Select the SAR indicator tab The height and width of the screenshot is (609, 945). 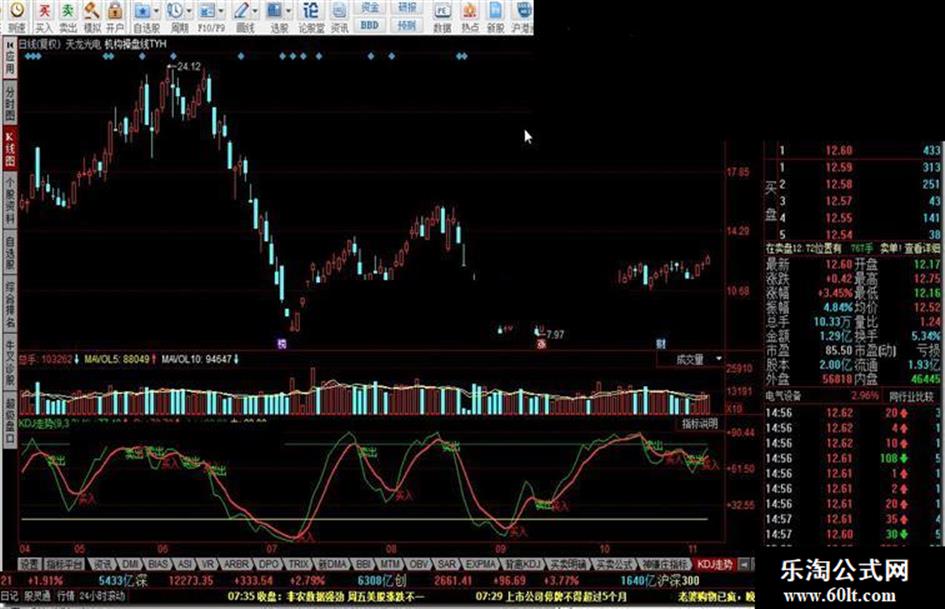pos(447,564)
